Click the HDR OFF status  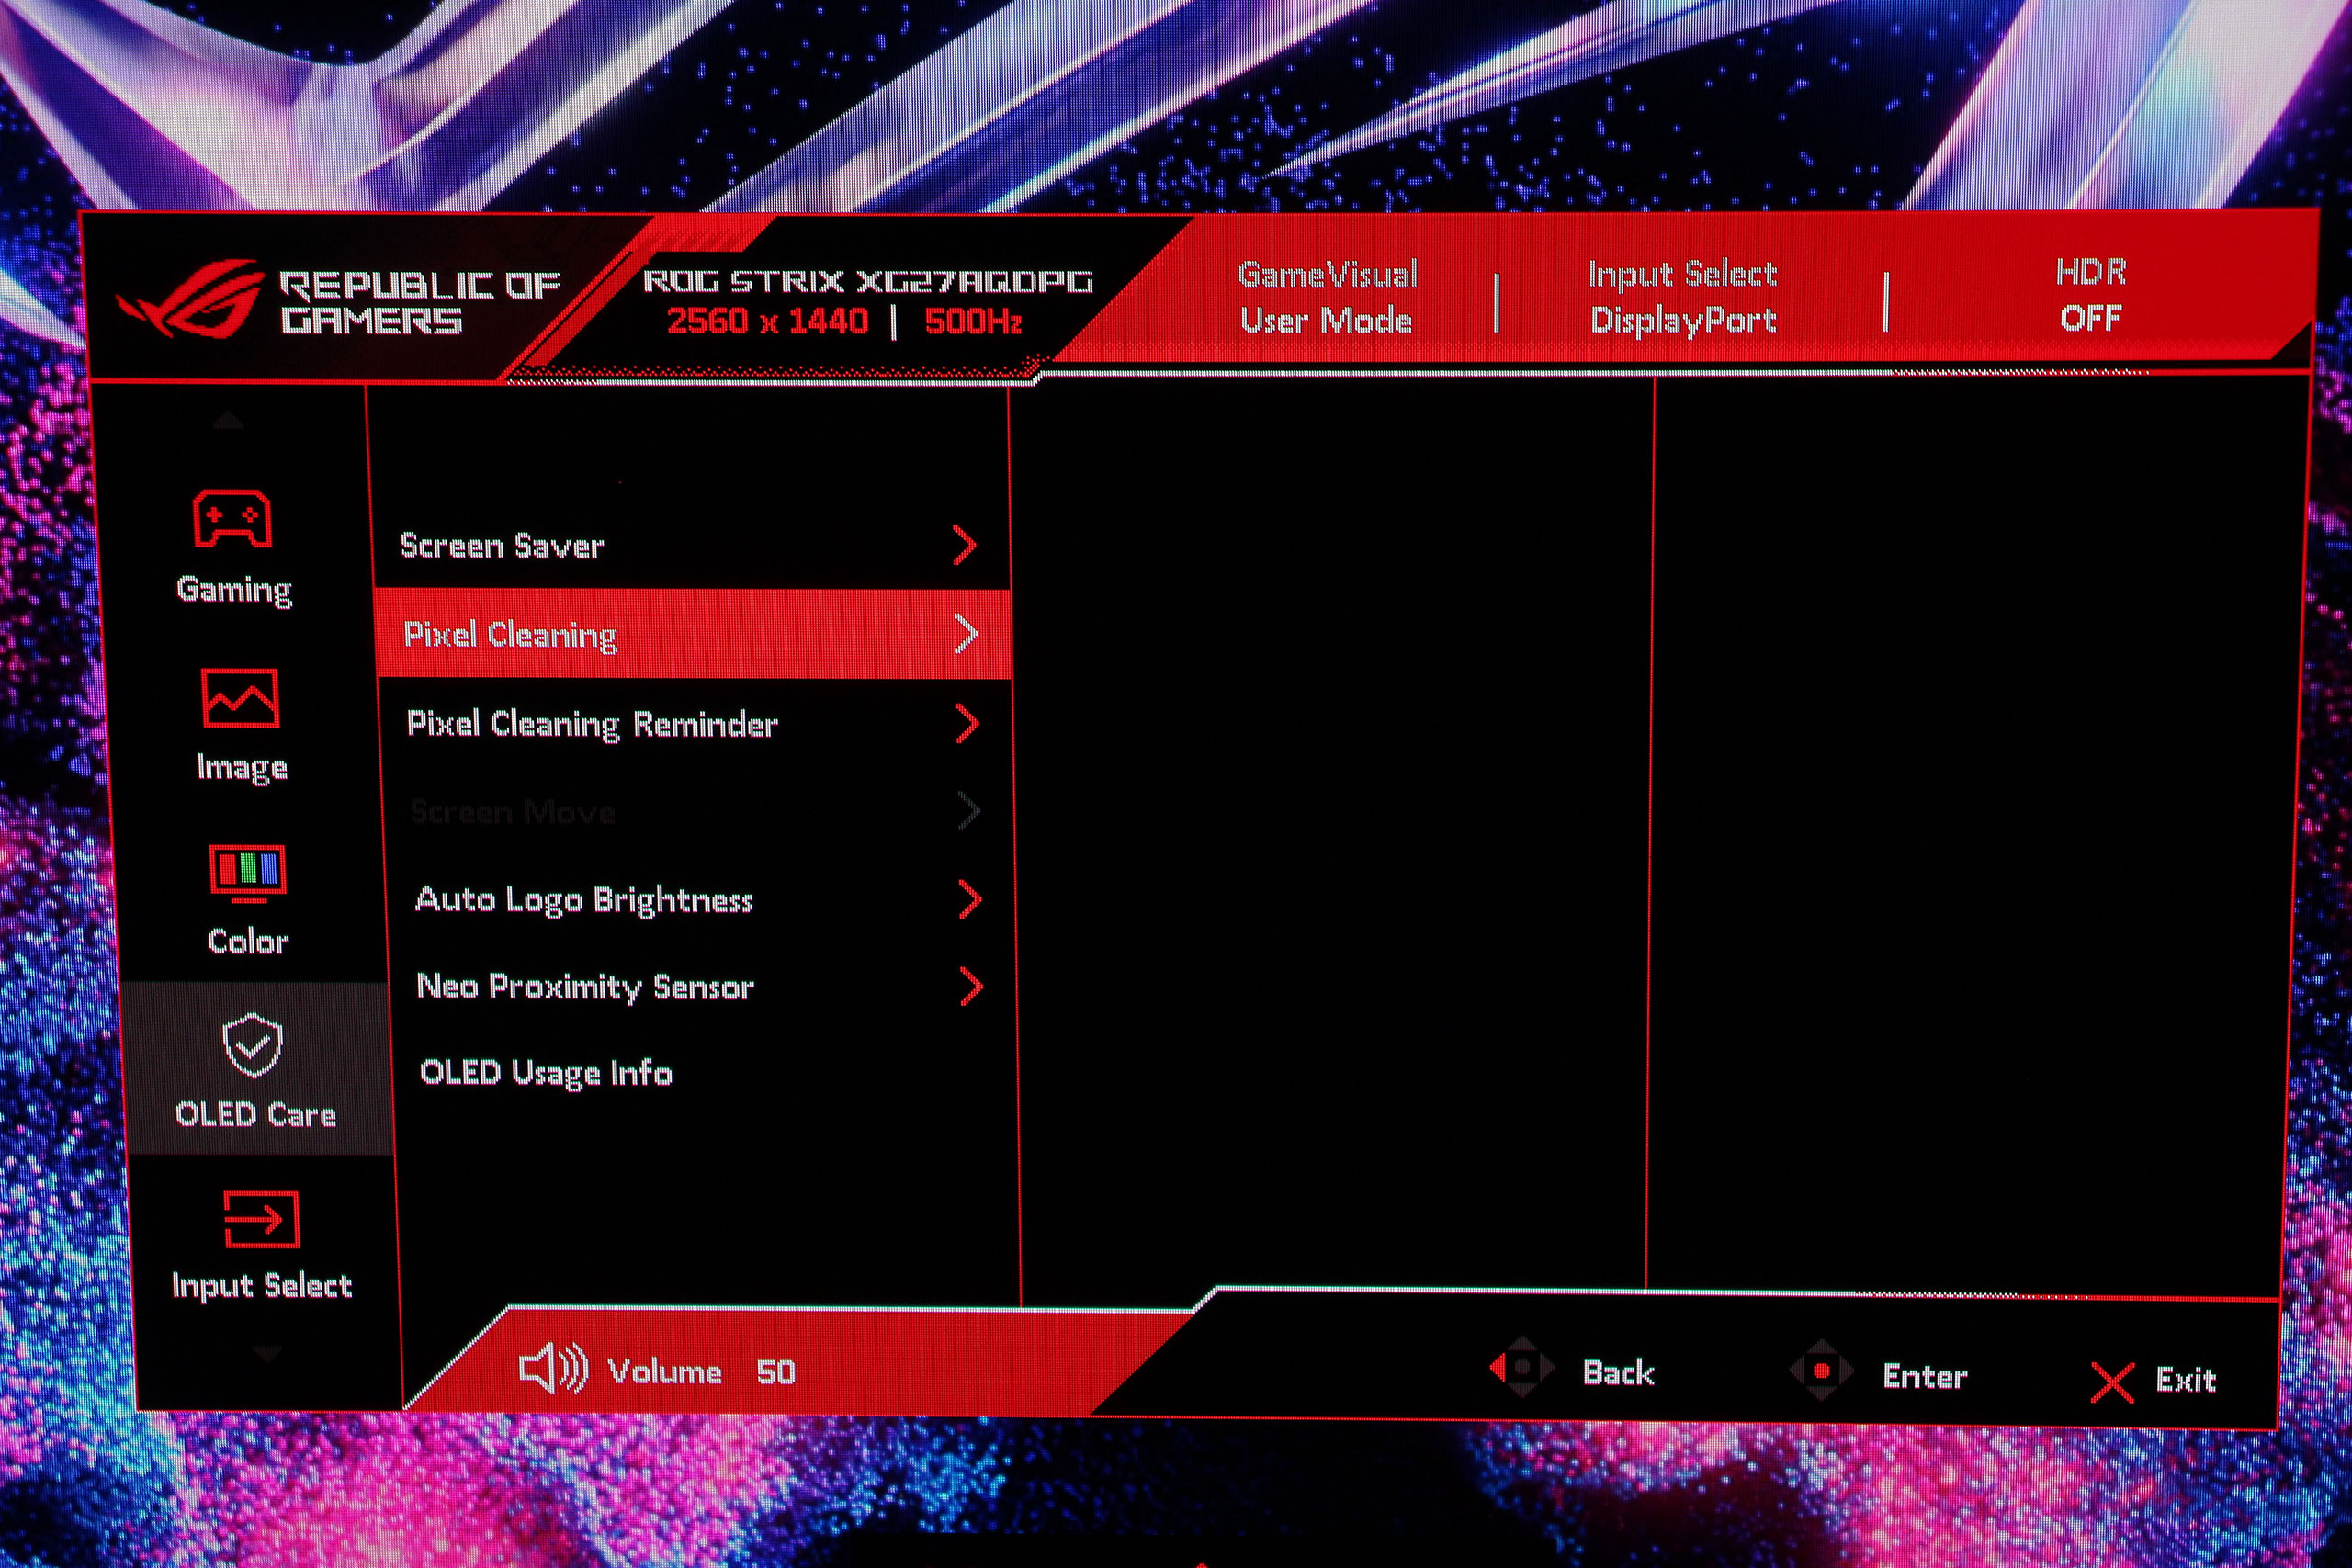click(2090, 295)
